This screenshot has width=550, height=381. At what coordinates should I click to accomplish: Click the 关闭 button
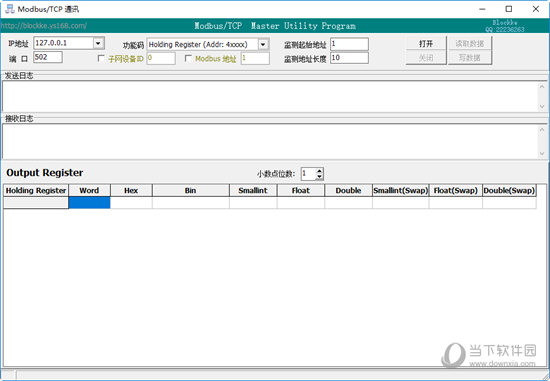click(426, 58)
